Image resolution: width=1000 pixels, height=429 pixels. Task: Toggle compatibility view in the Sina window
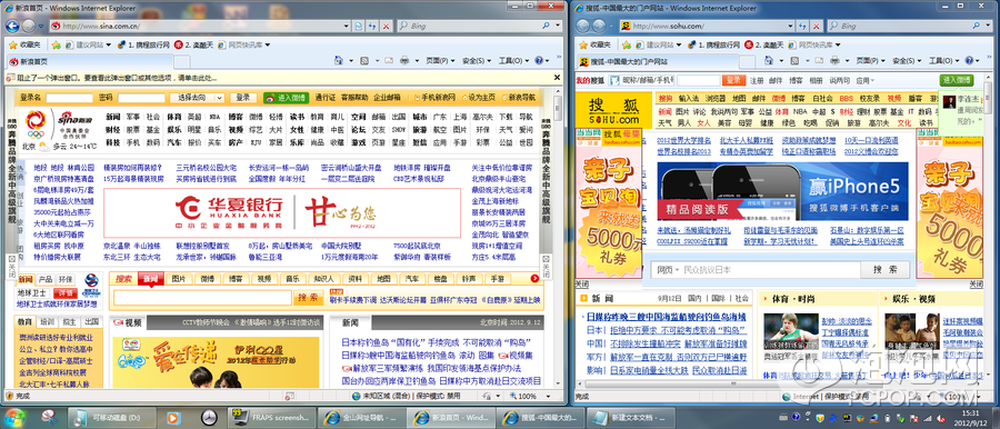coord(358,26)
